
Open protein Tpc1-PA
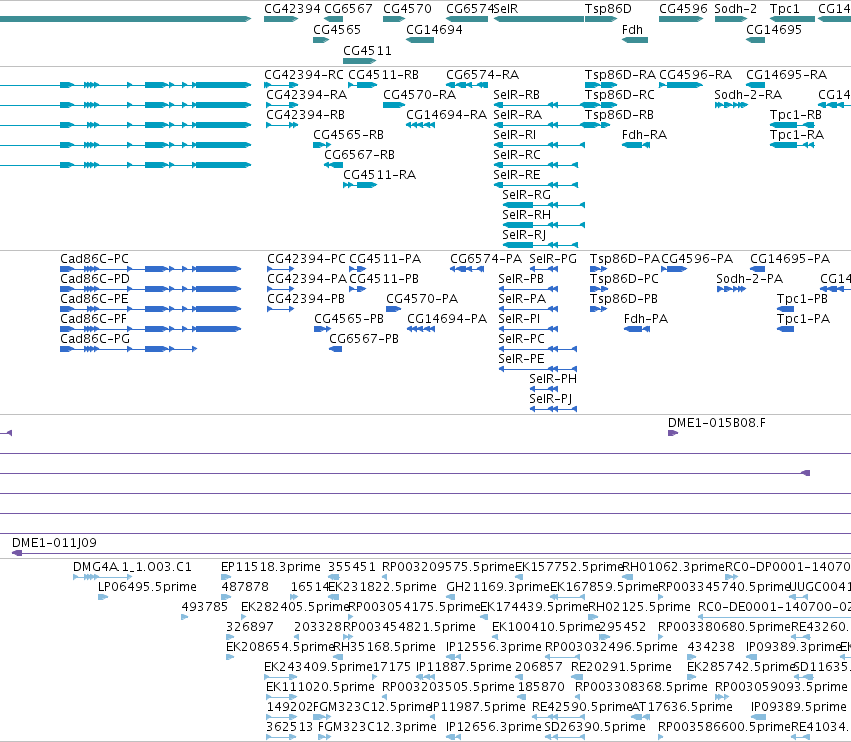pyautogui.click(x=785, y=329)
